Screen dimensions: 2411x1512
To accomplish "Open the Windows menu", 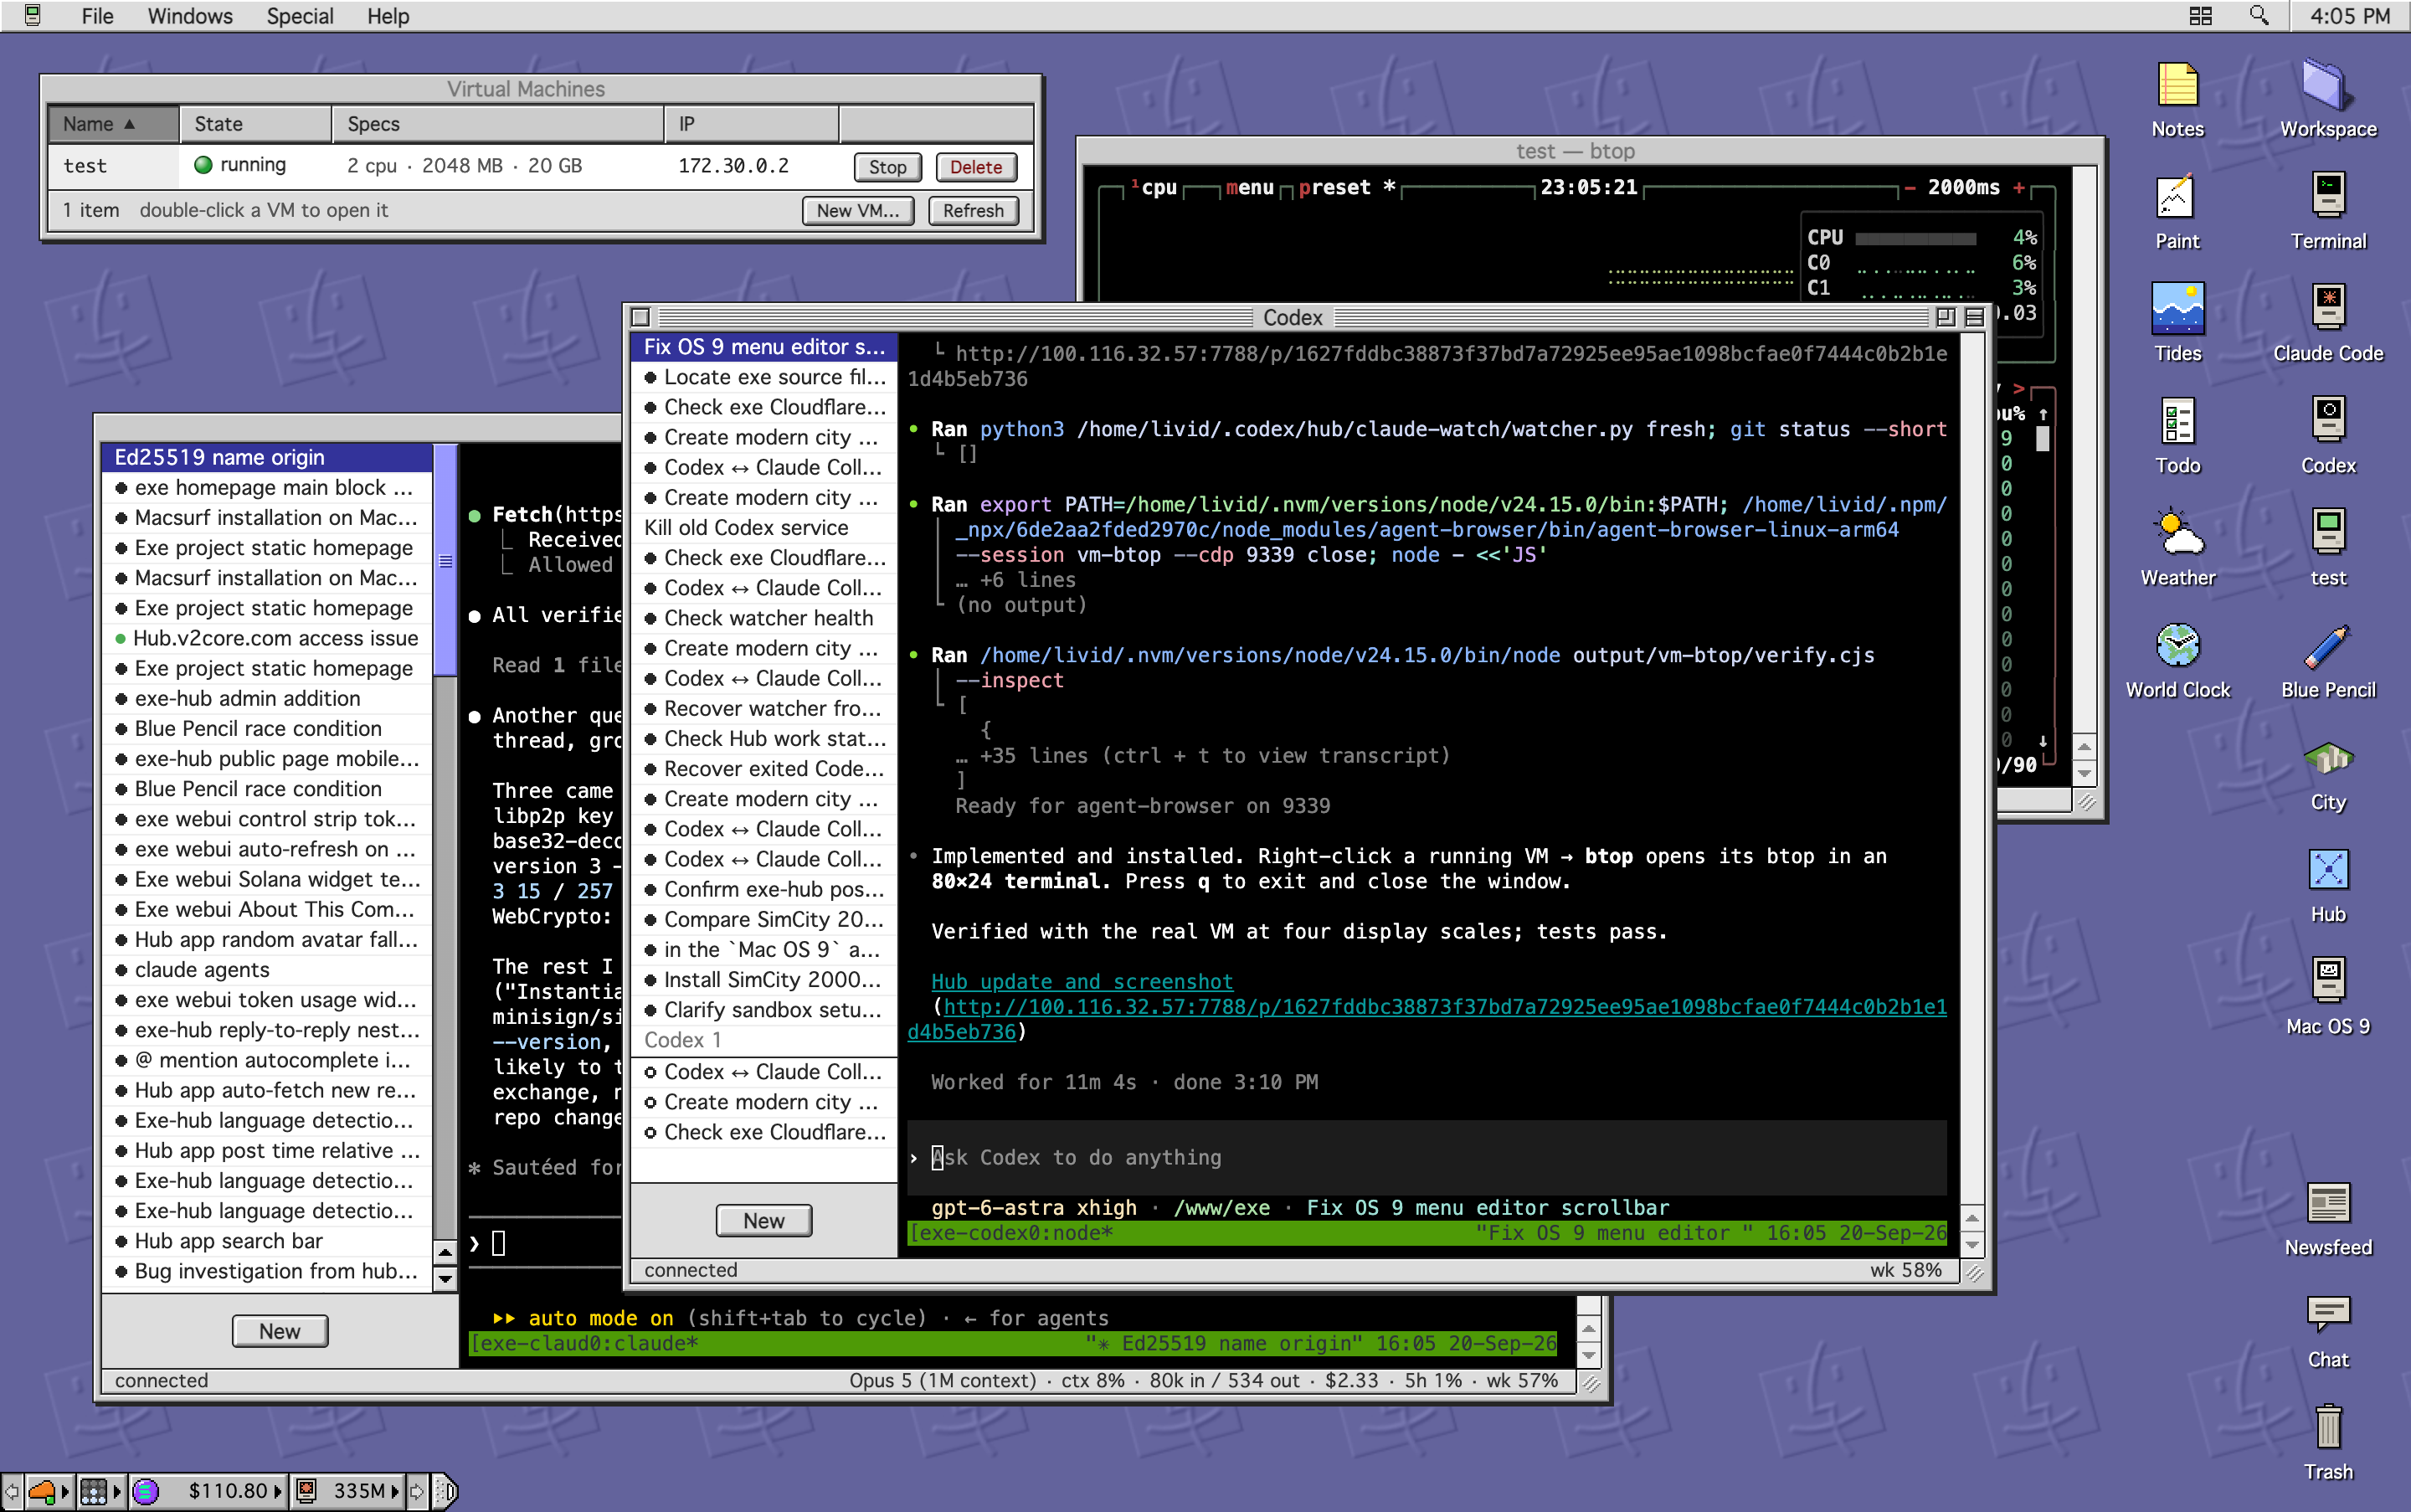I will coord(189,16).
